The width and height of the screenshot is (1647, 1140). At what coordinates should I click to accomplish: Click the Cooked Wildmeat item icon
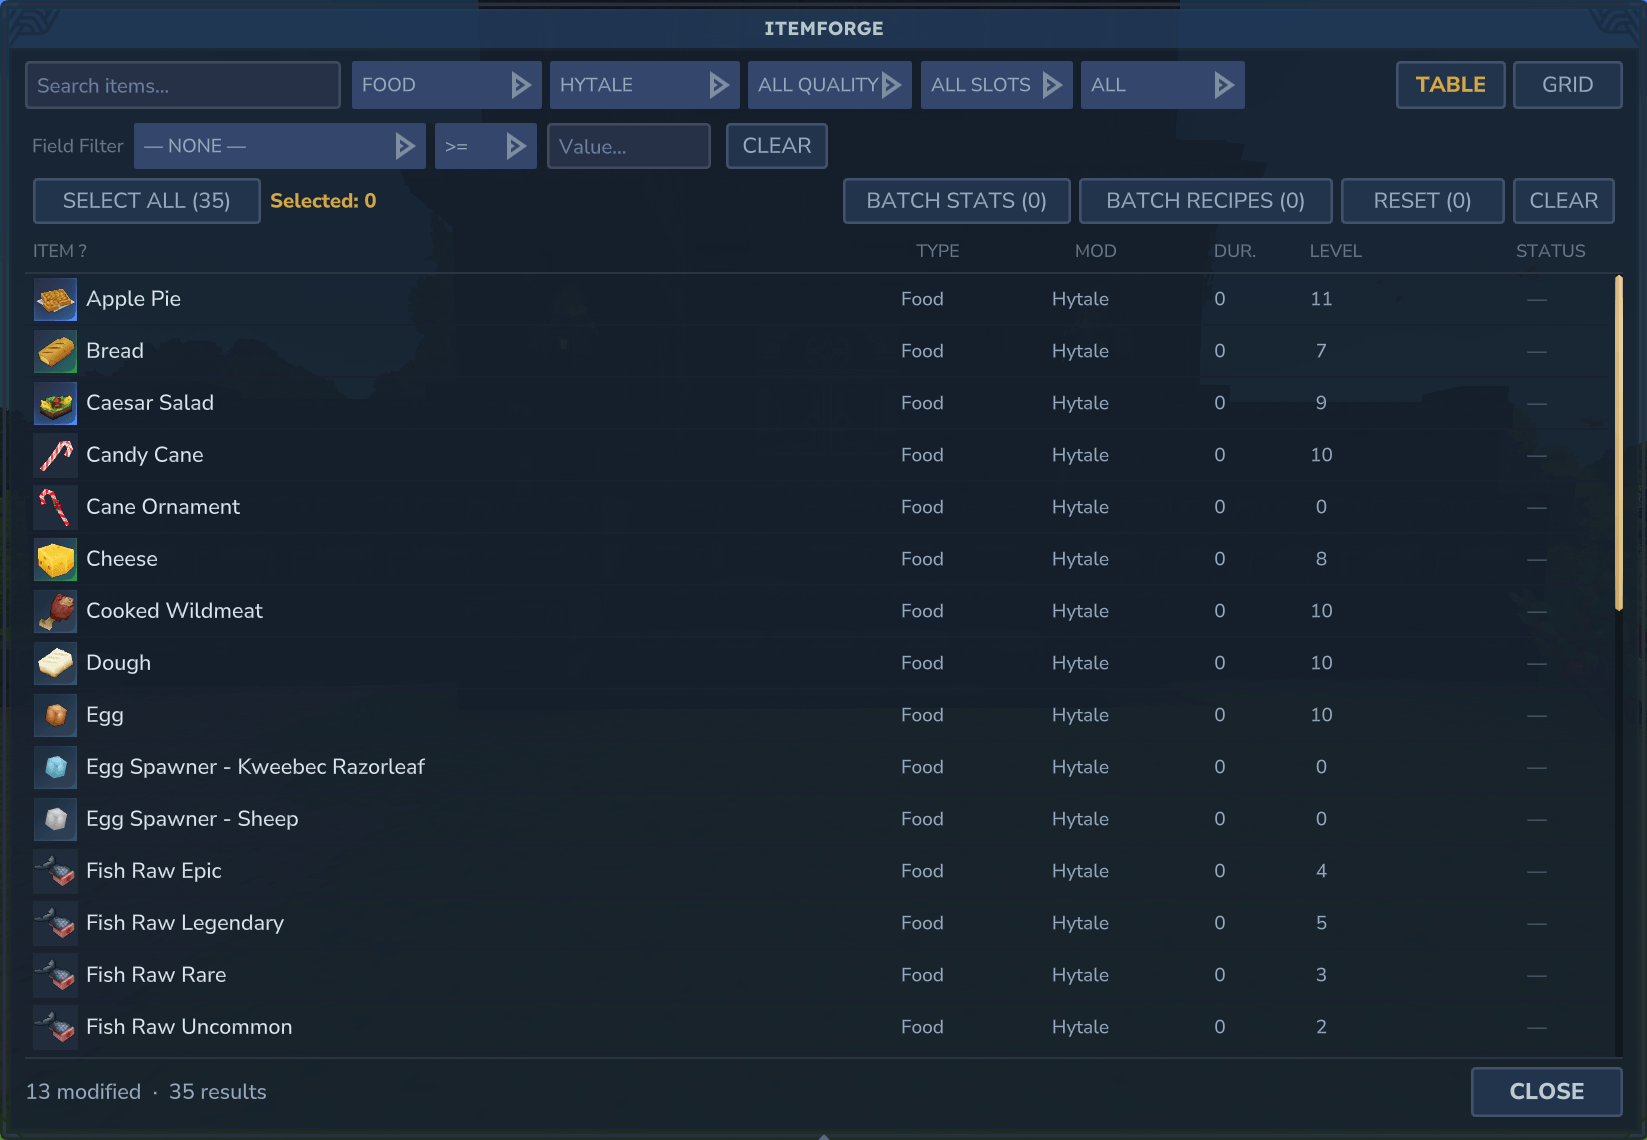(x=55, y=611)
